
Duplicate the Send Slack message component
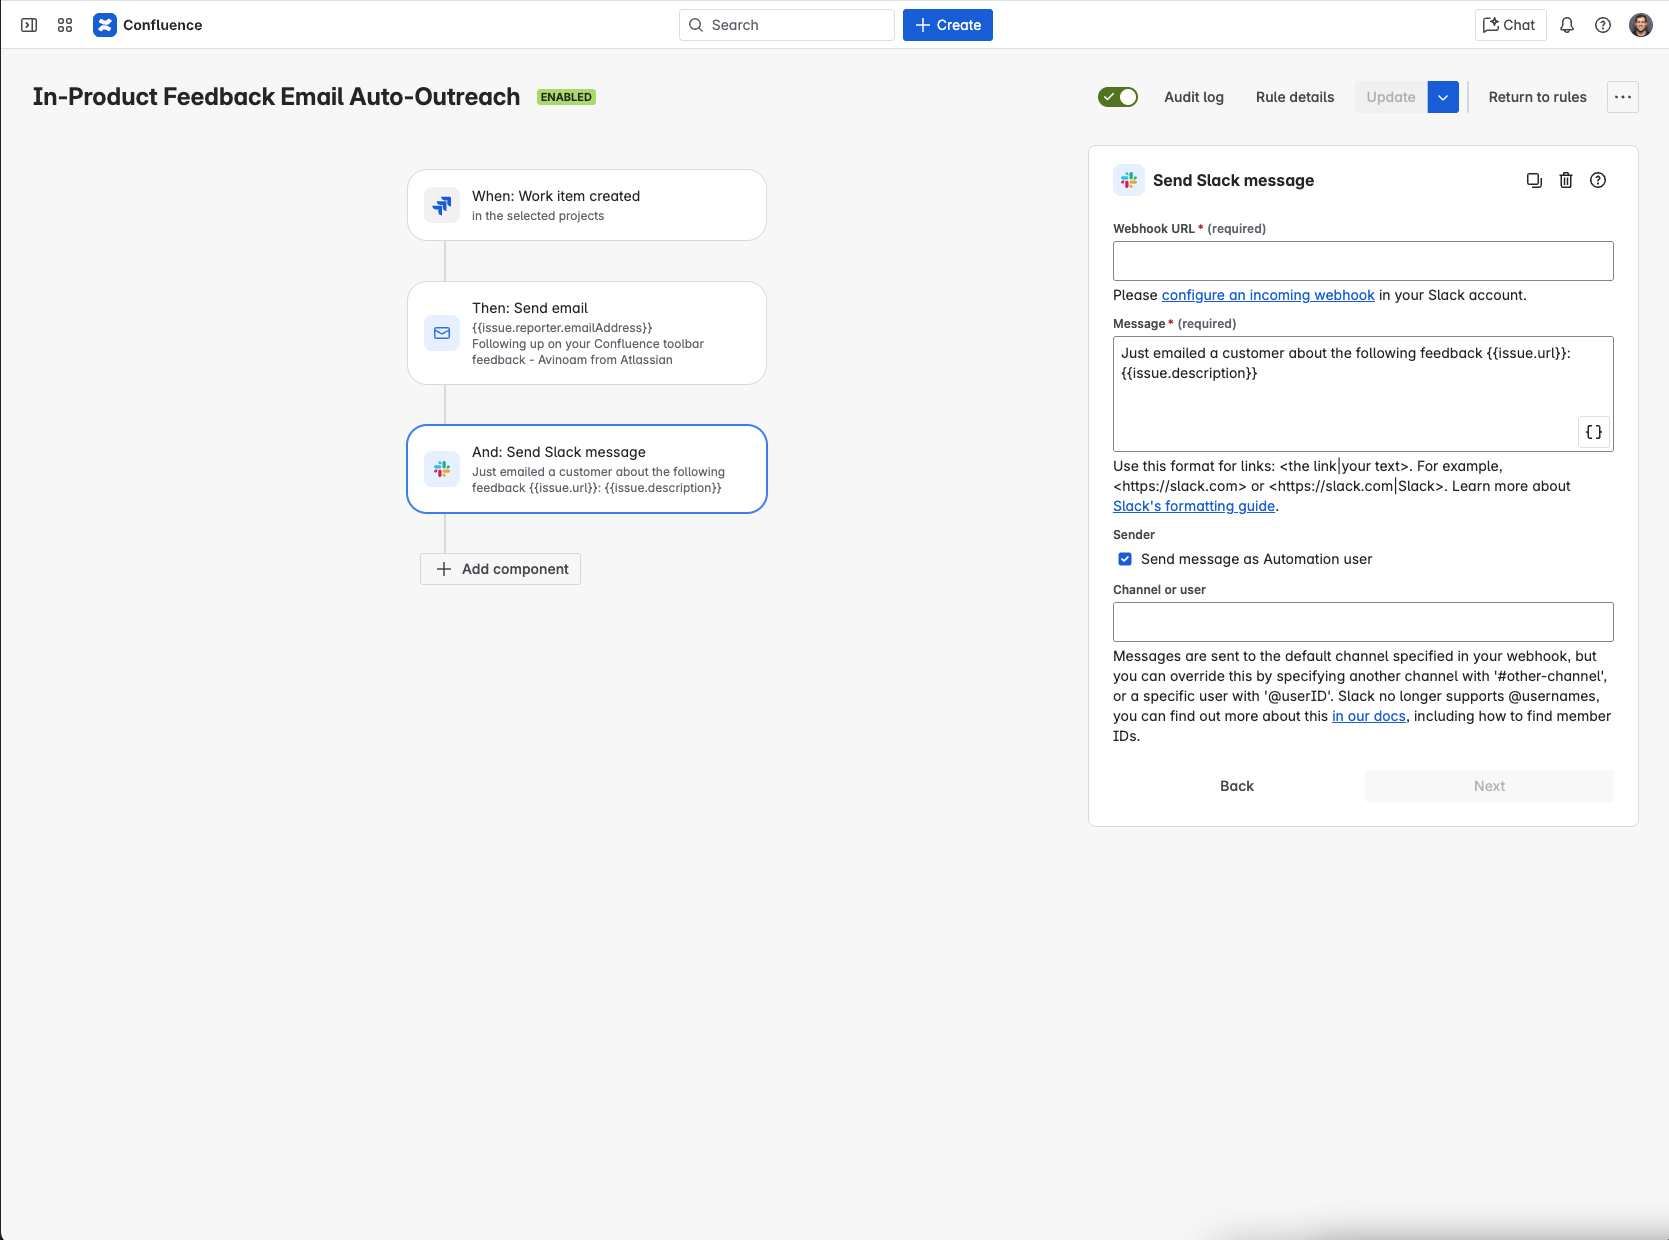pyautogui.click(x=1534, y=180)
